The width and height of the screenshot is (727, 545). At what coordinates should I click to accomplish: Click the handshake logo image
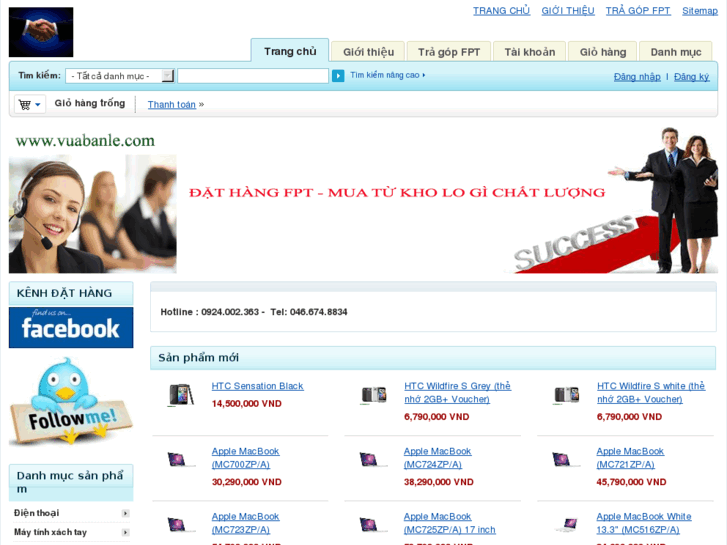coord(41,32)
